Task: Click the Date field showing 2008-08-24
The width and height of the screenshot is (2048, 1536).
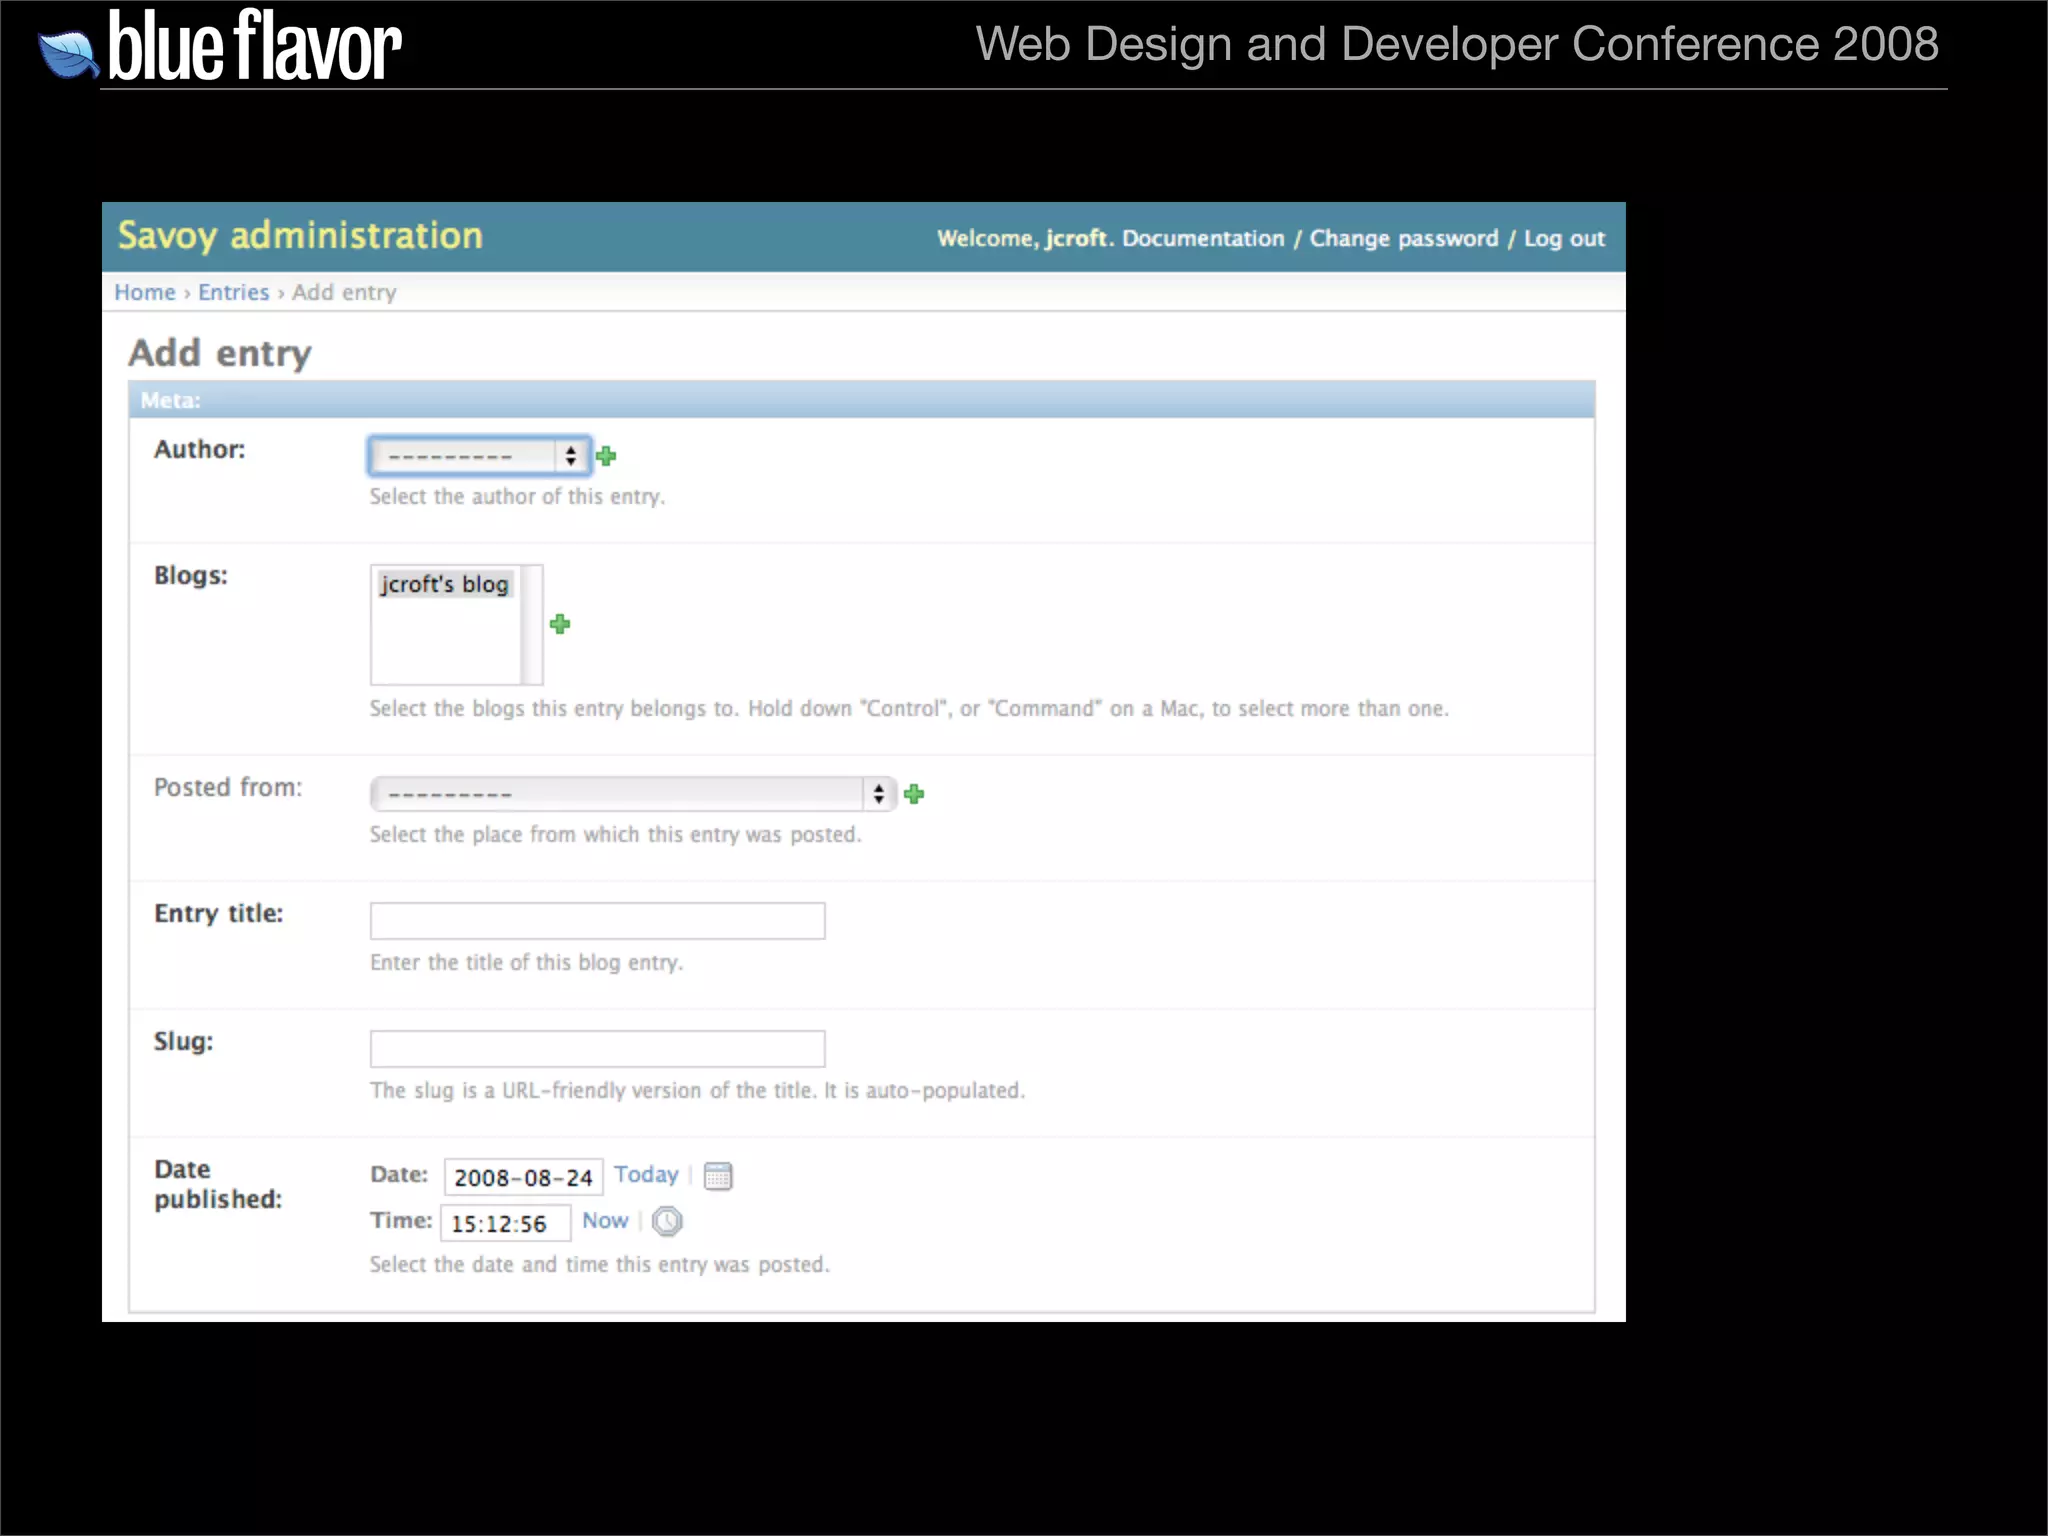Action: [523, 1177]
